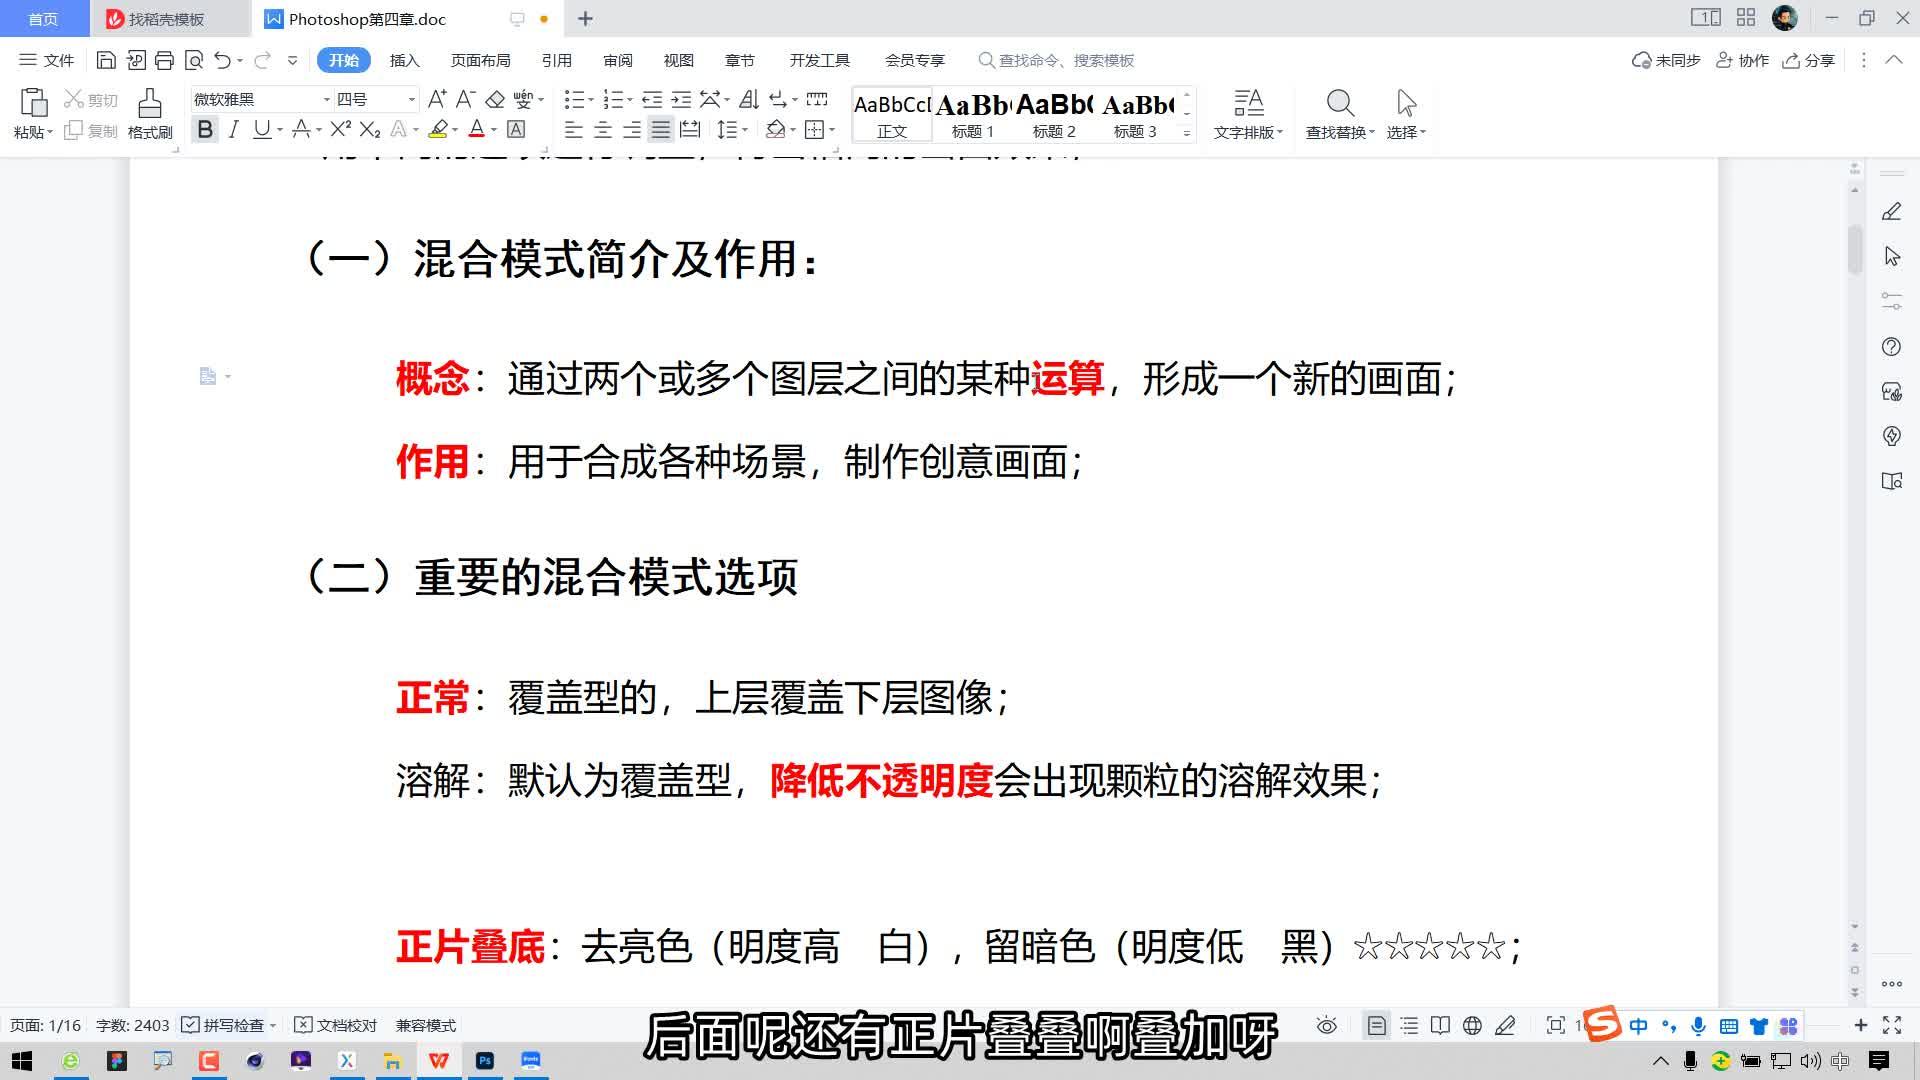
Task: Open the pen tool in the right sidebar
Action: (x=1892, y=211)
